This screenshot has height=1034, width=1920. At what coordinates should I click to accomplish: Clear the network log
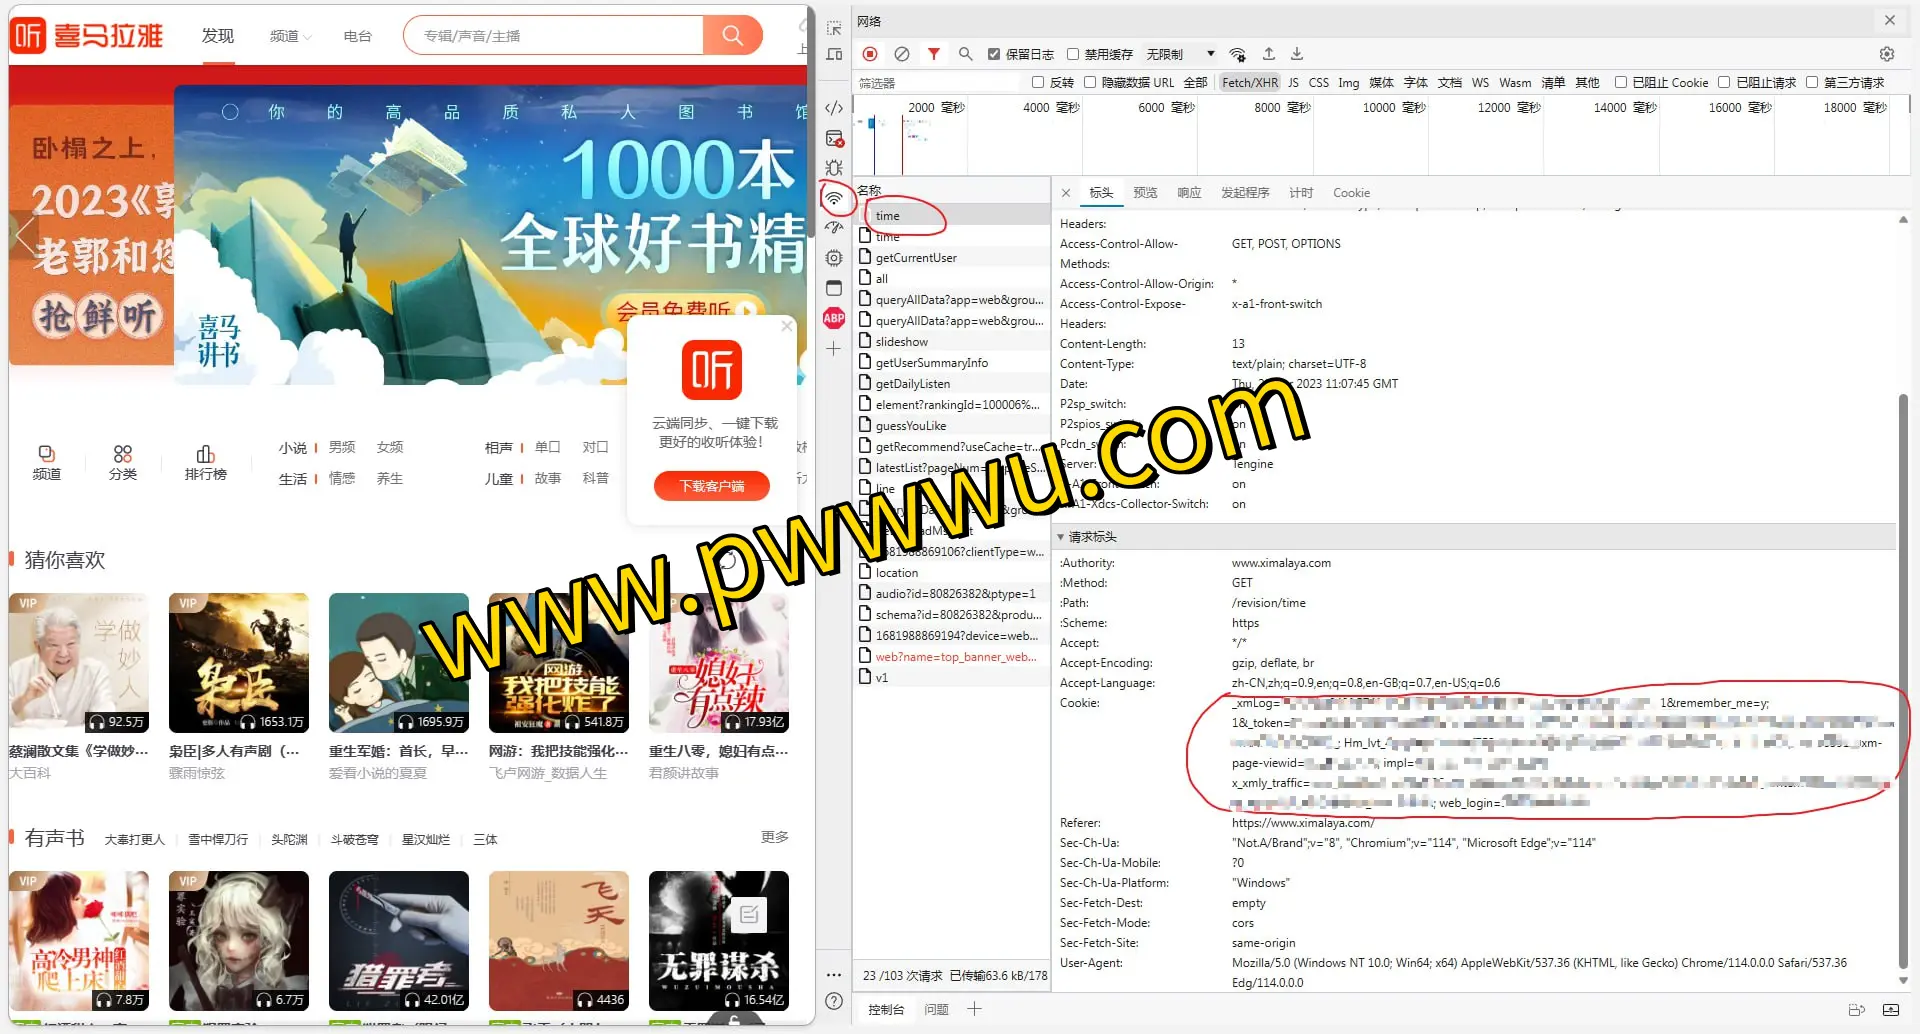[x=902, y=54]
